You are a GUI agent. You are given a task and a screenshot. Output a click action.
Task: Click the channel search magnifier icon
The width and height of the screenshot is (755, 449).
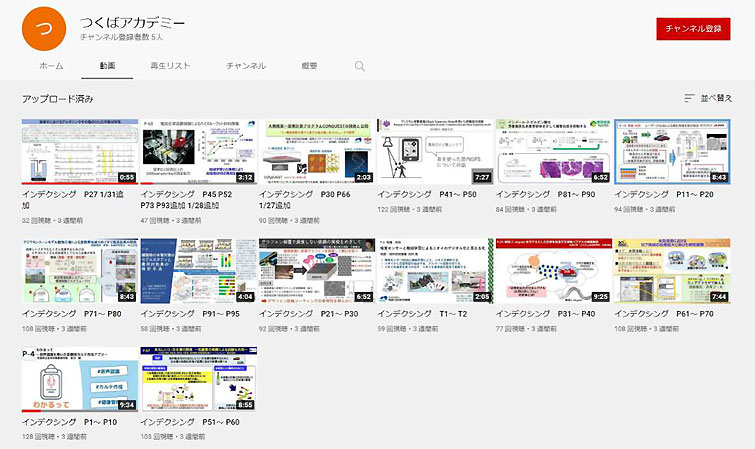click(x=360, y=66)
